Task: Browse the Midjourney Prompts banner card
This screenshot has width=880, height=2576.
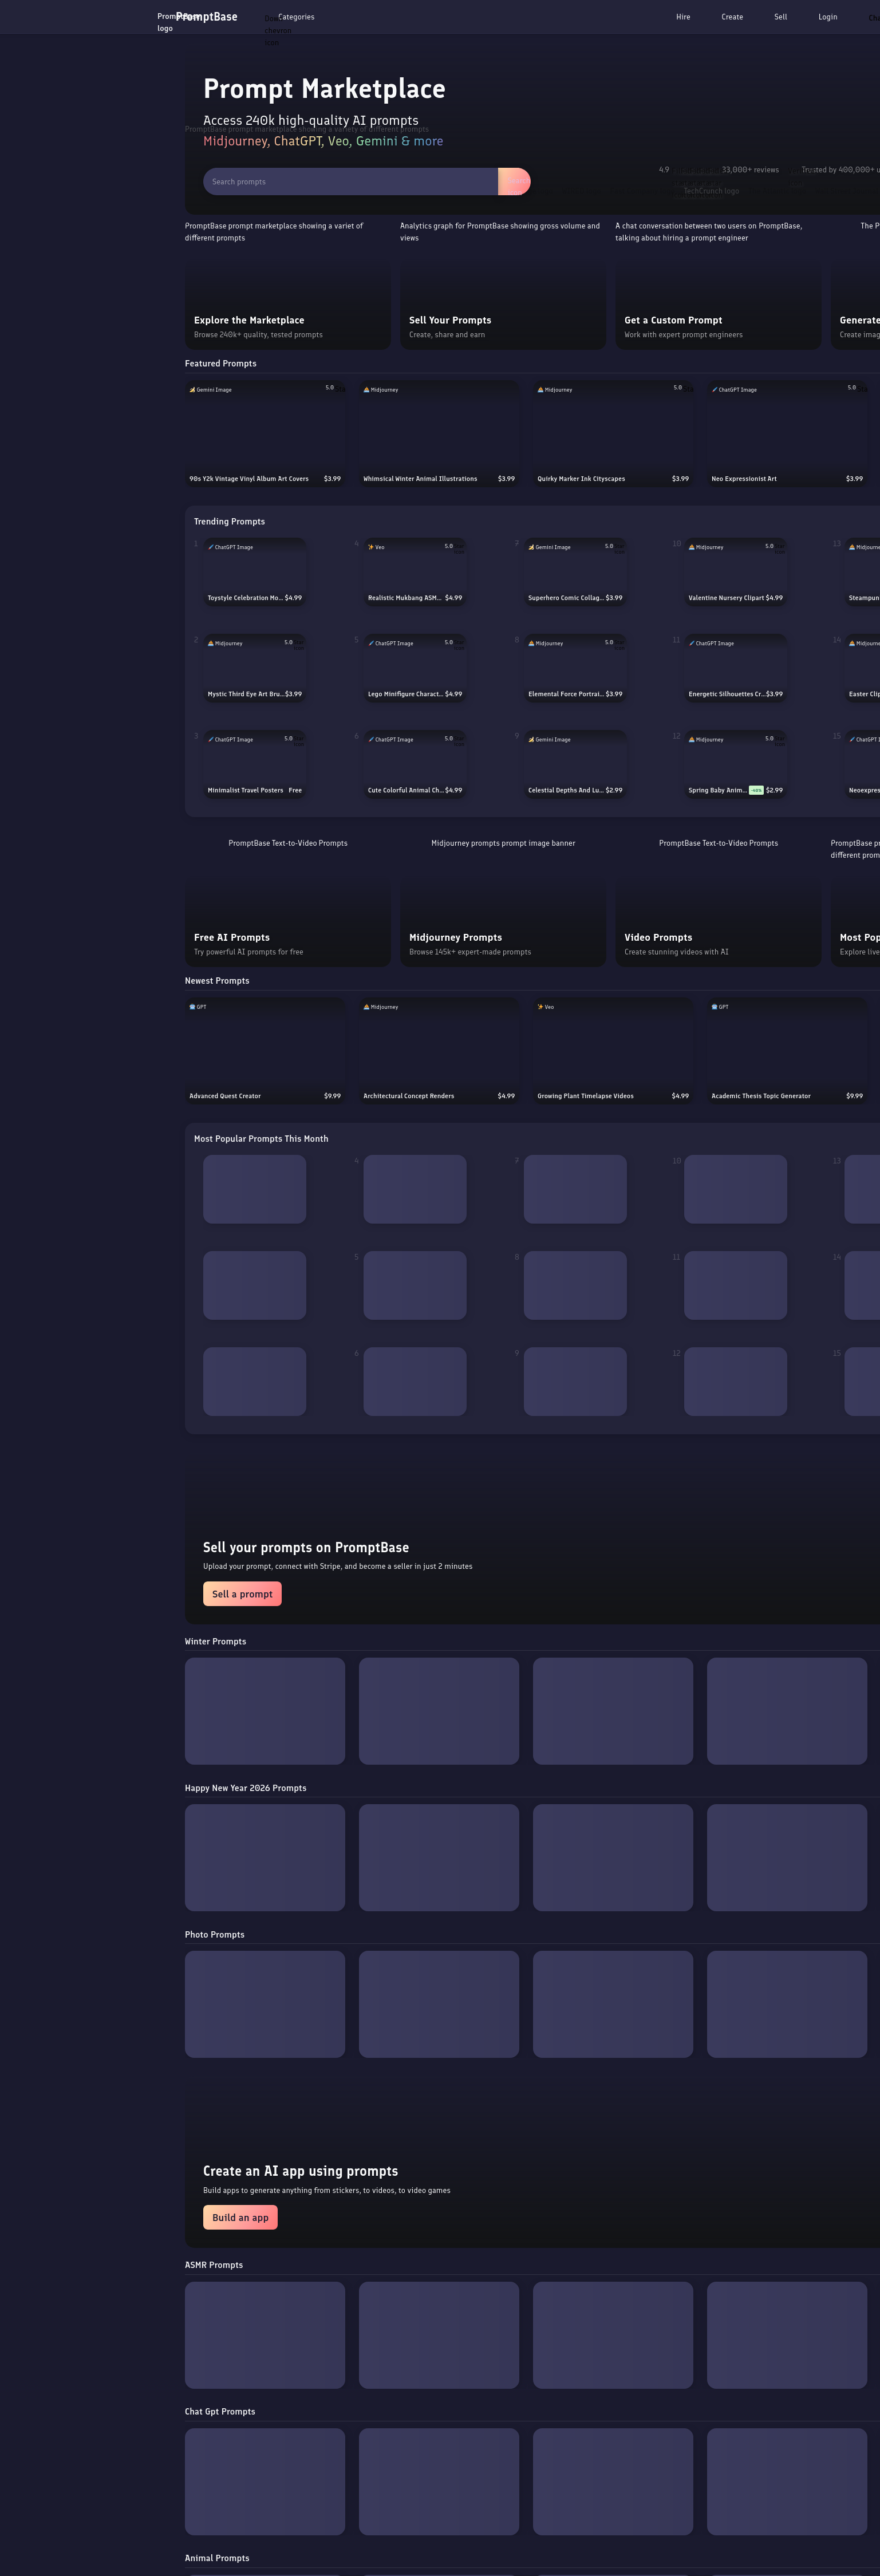Action: coord(502,925)
